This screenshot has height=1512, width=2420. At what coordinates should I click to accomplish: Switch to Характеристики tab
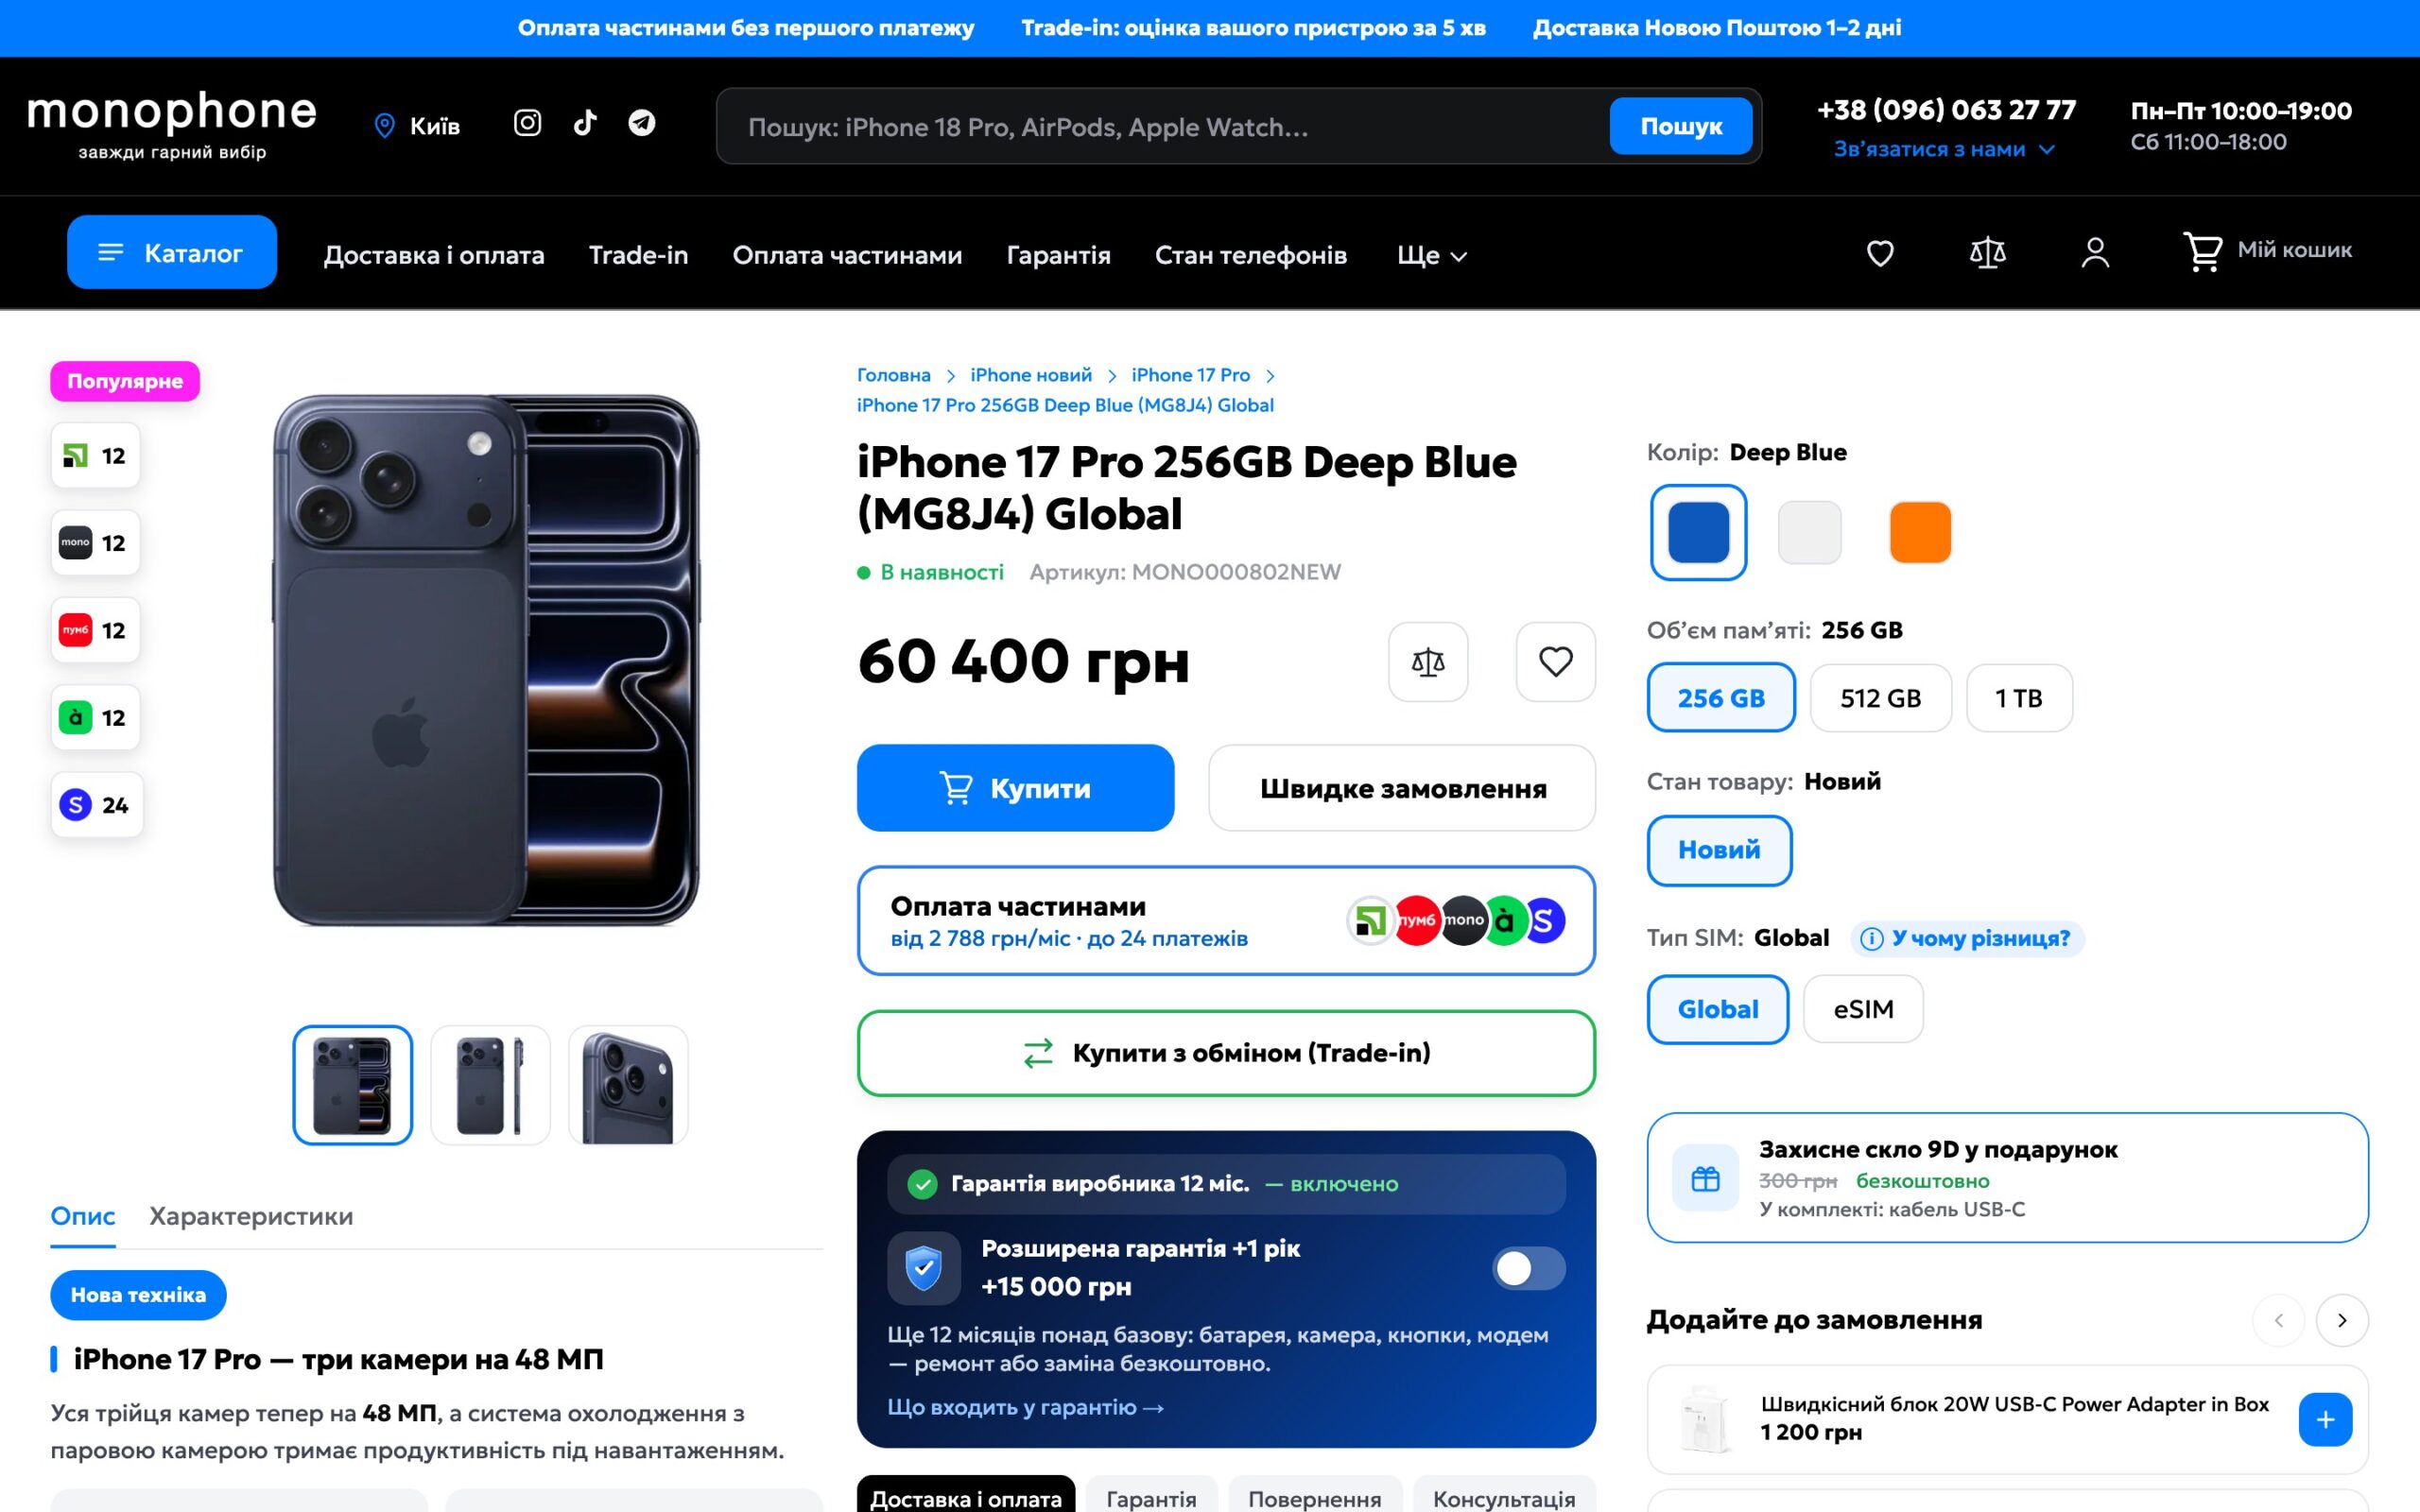tap(251, 1216)
